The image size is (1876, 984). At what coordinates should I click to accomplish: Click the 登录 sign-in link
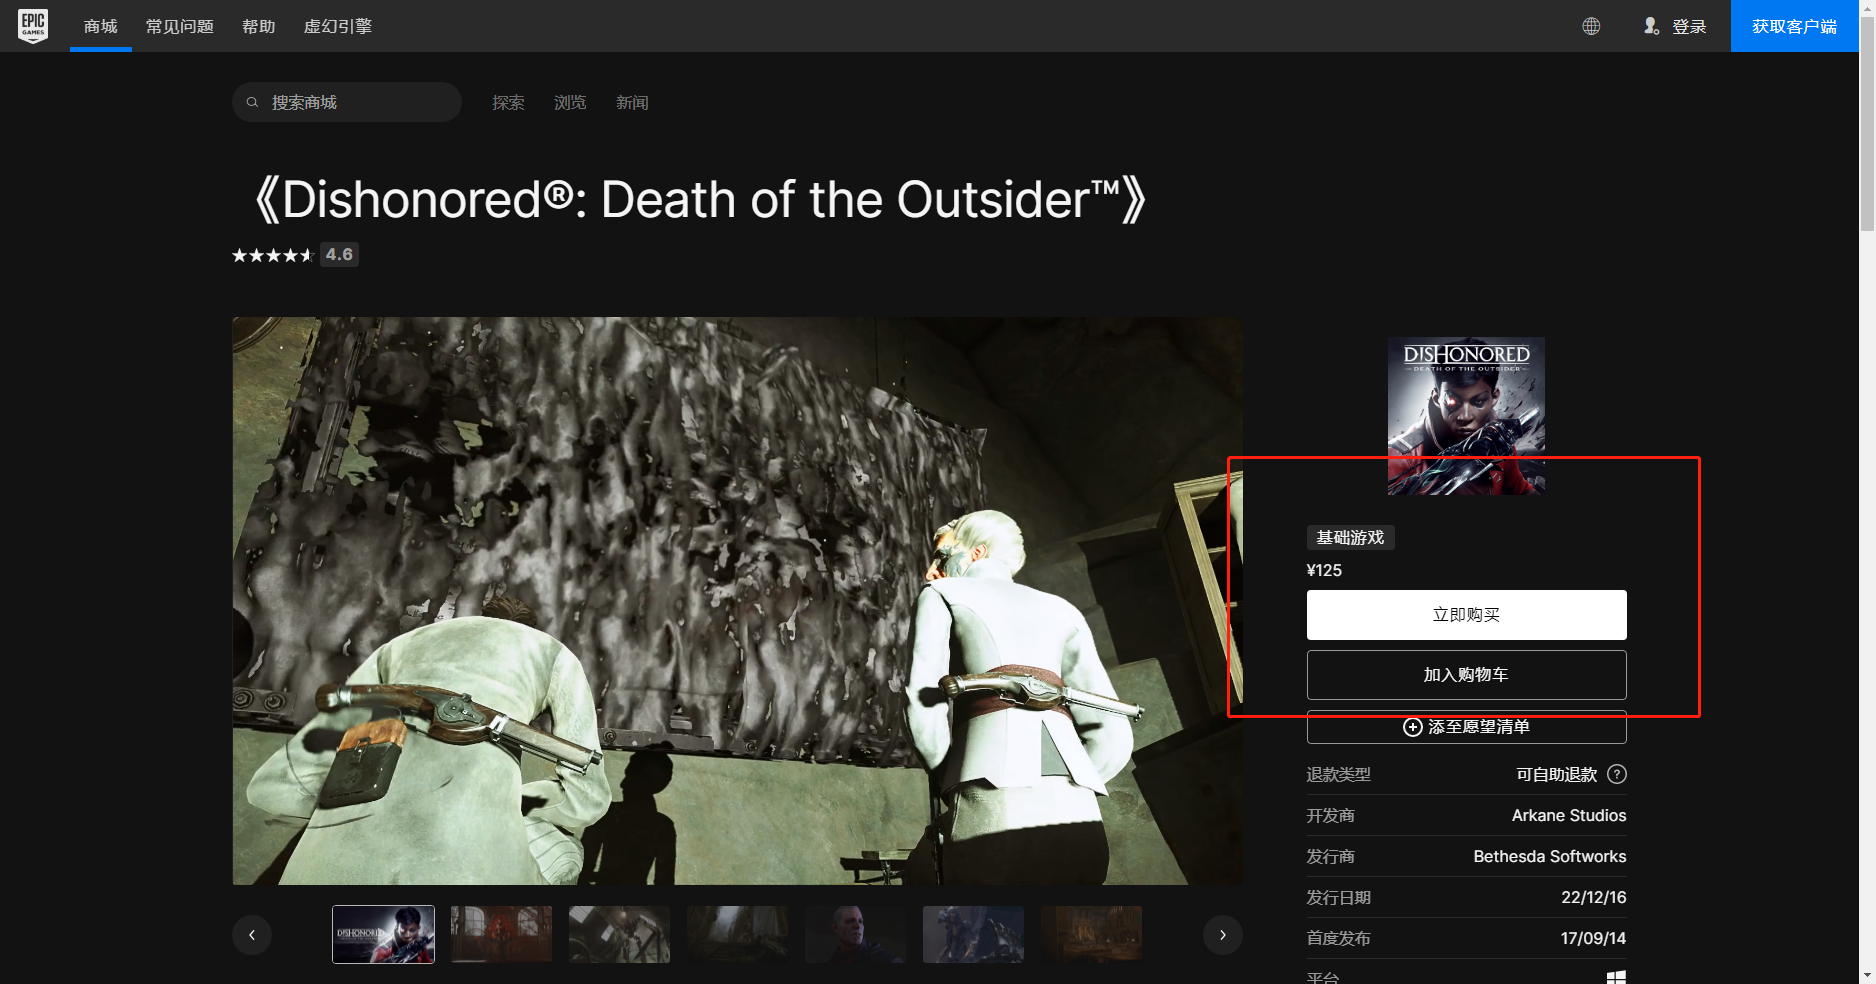tap(1689, 26)
